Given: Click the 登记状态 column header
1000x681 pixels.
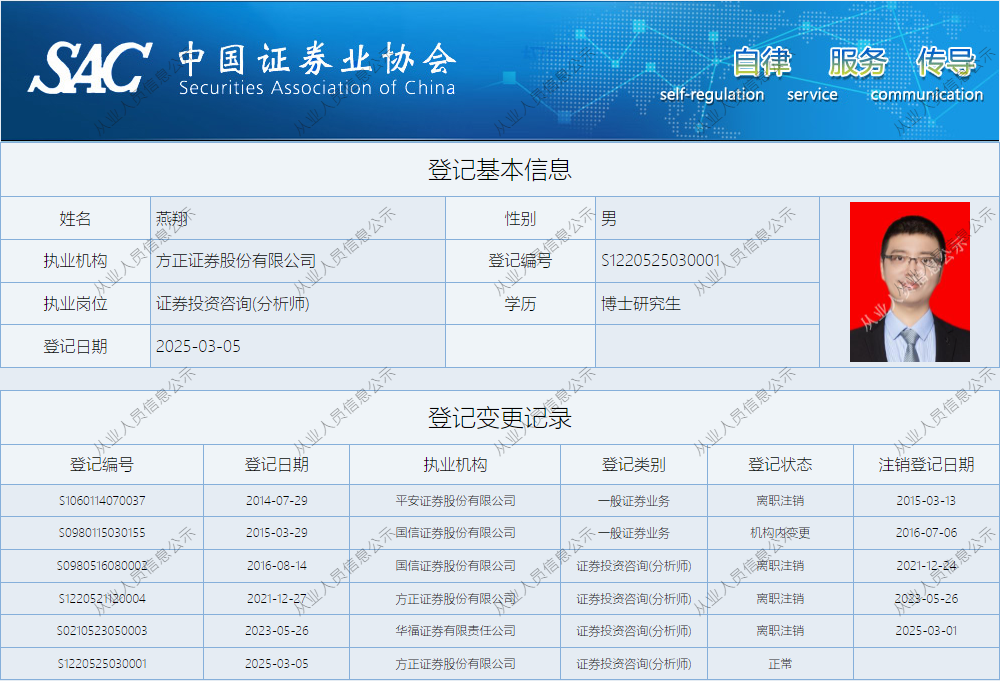Looking at the screenshot, I should click(x=780, y=465).
